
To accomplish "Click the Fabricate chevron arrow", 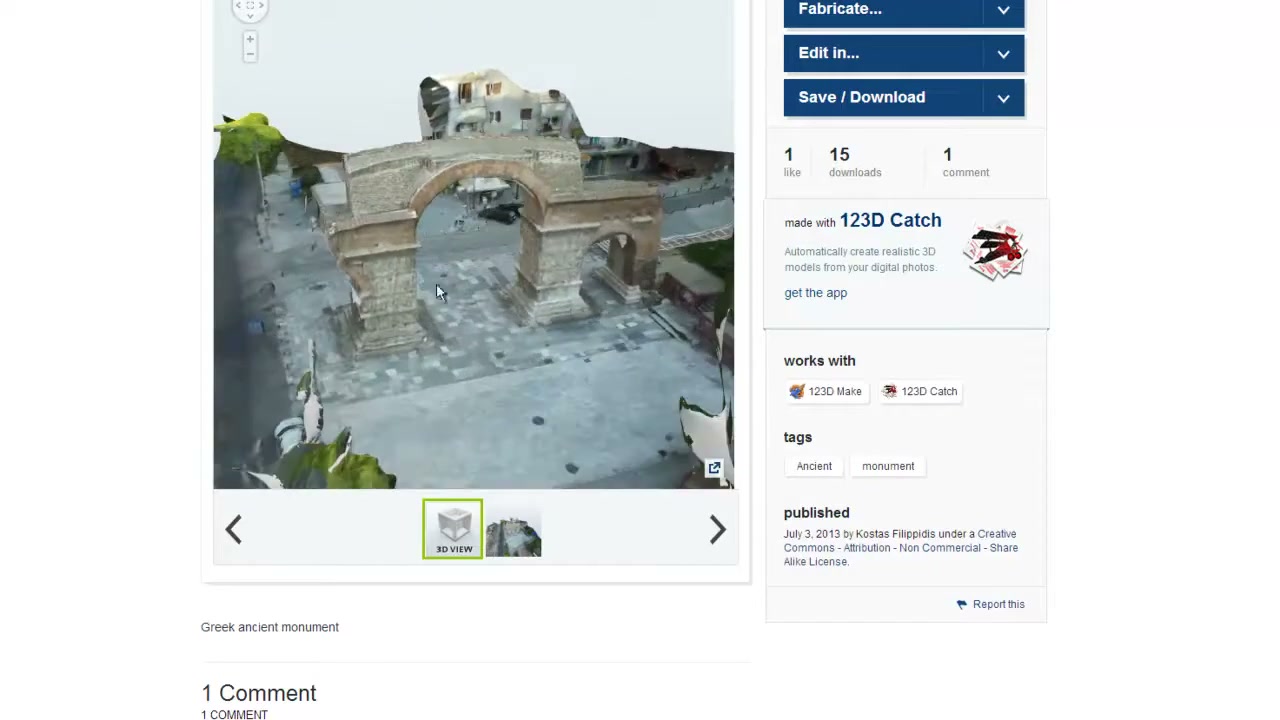I will [x=1003, y=10].
